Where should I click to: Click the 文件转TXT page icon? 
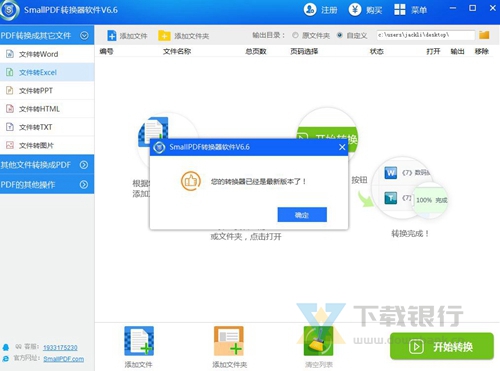click(10, 127)
